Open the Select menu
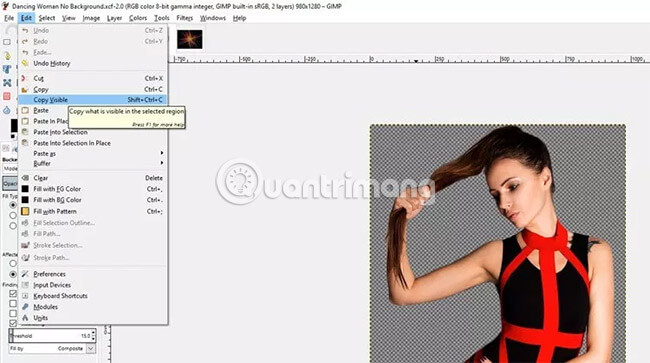The image size is (650, 363). pos(46,18)
